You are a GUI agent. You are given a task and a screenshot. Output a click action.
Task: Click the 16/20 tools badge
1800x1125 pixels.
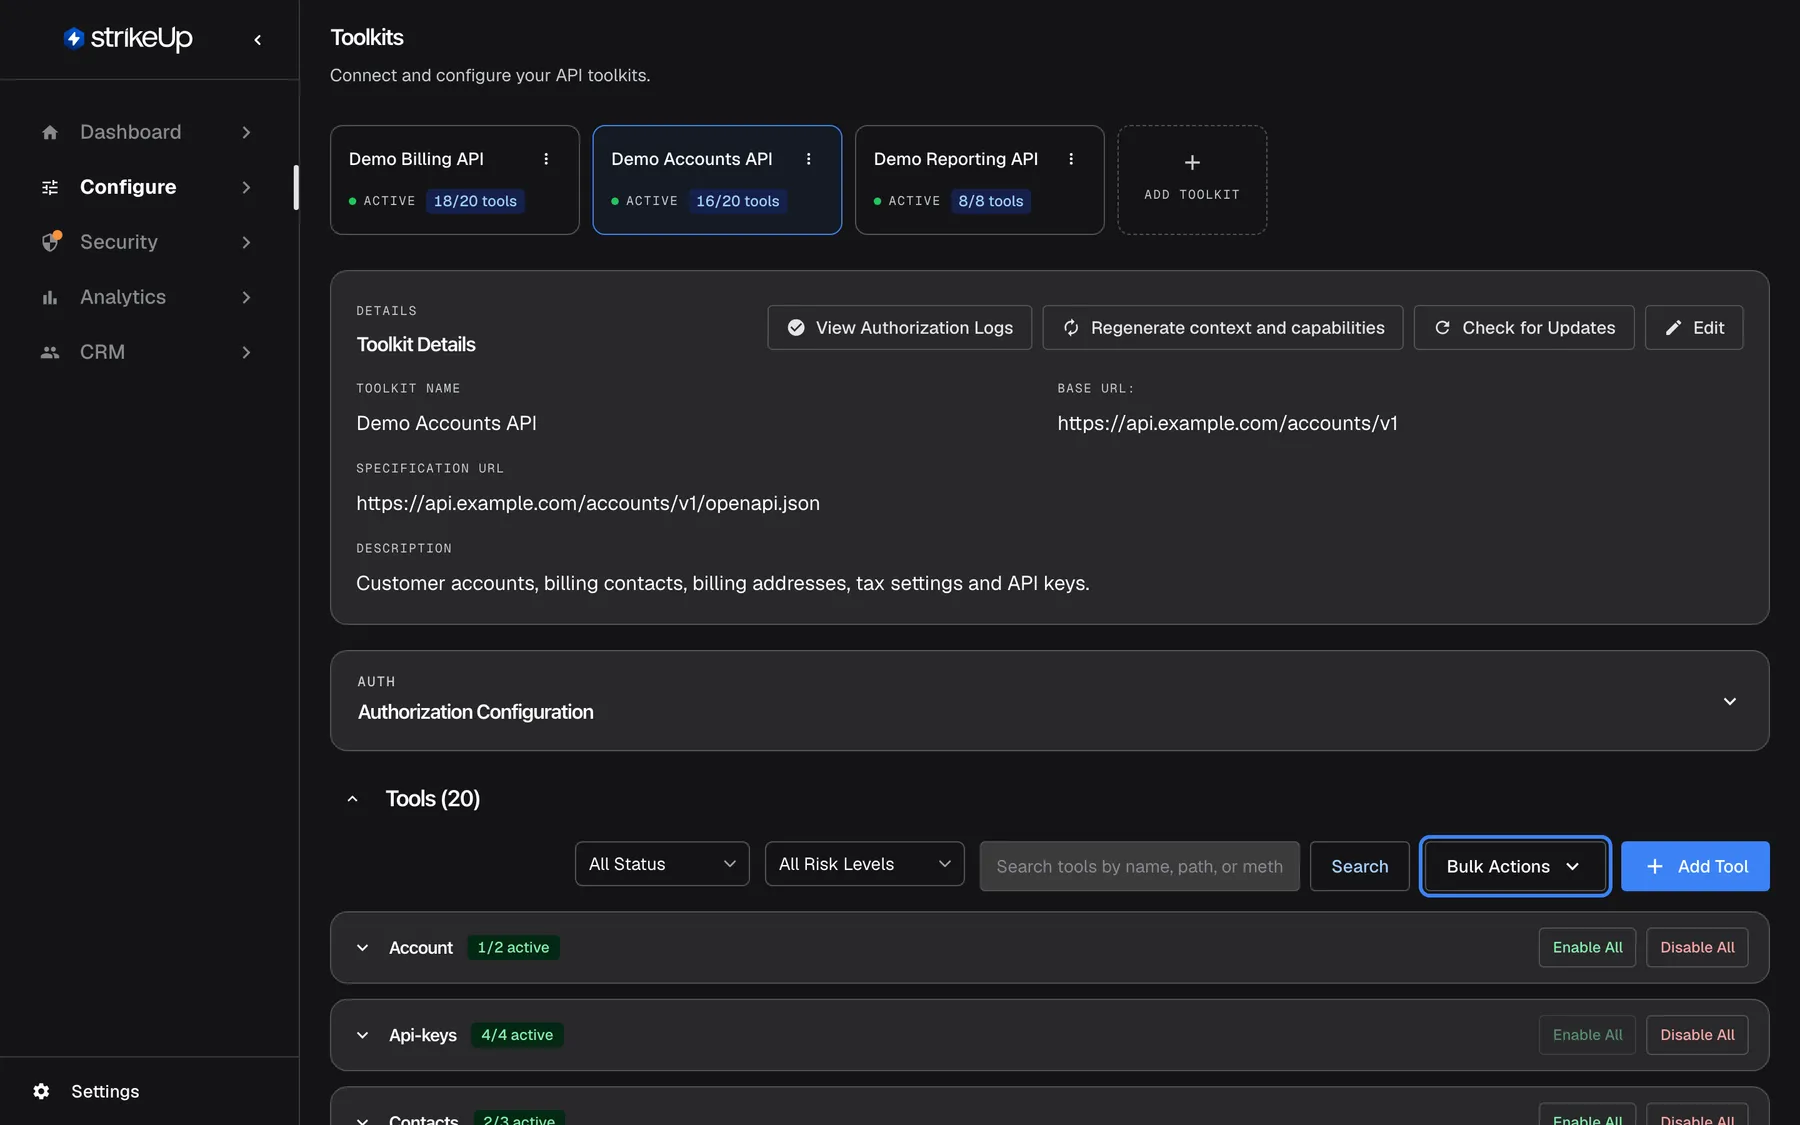[738, 201]
